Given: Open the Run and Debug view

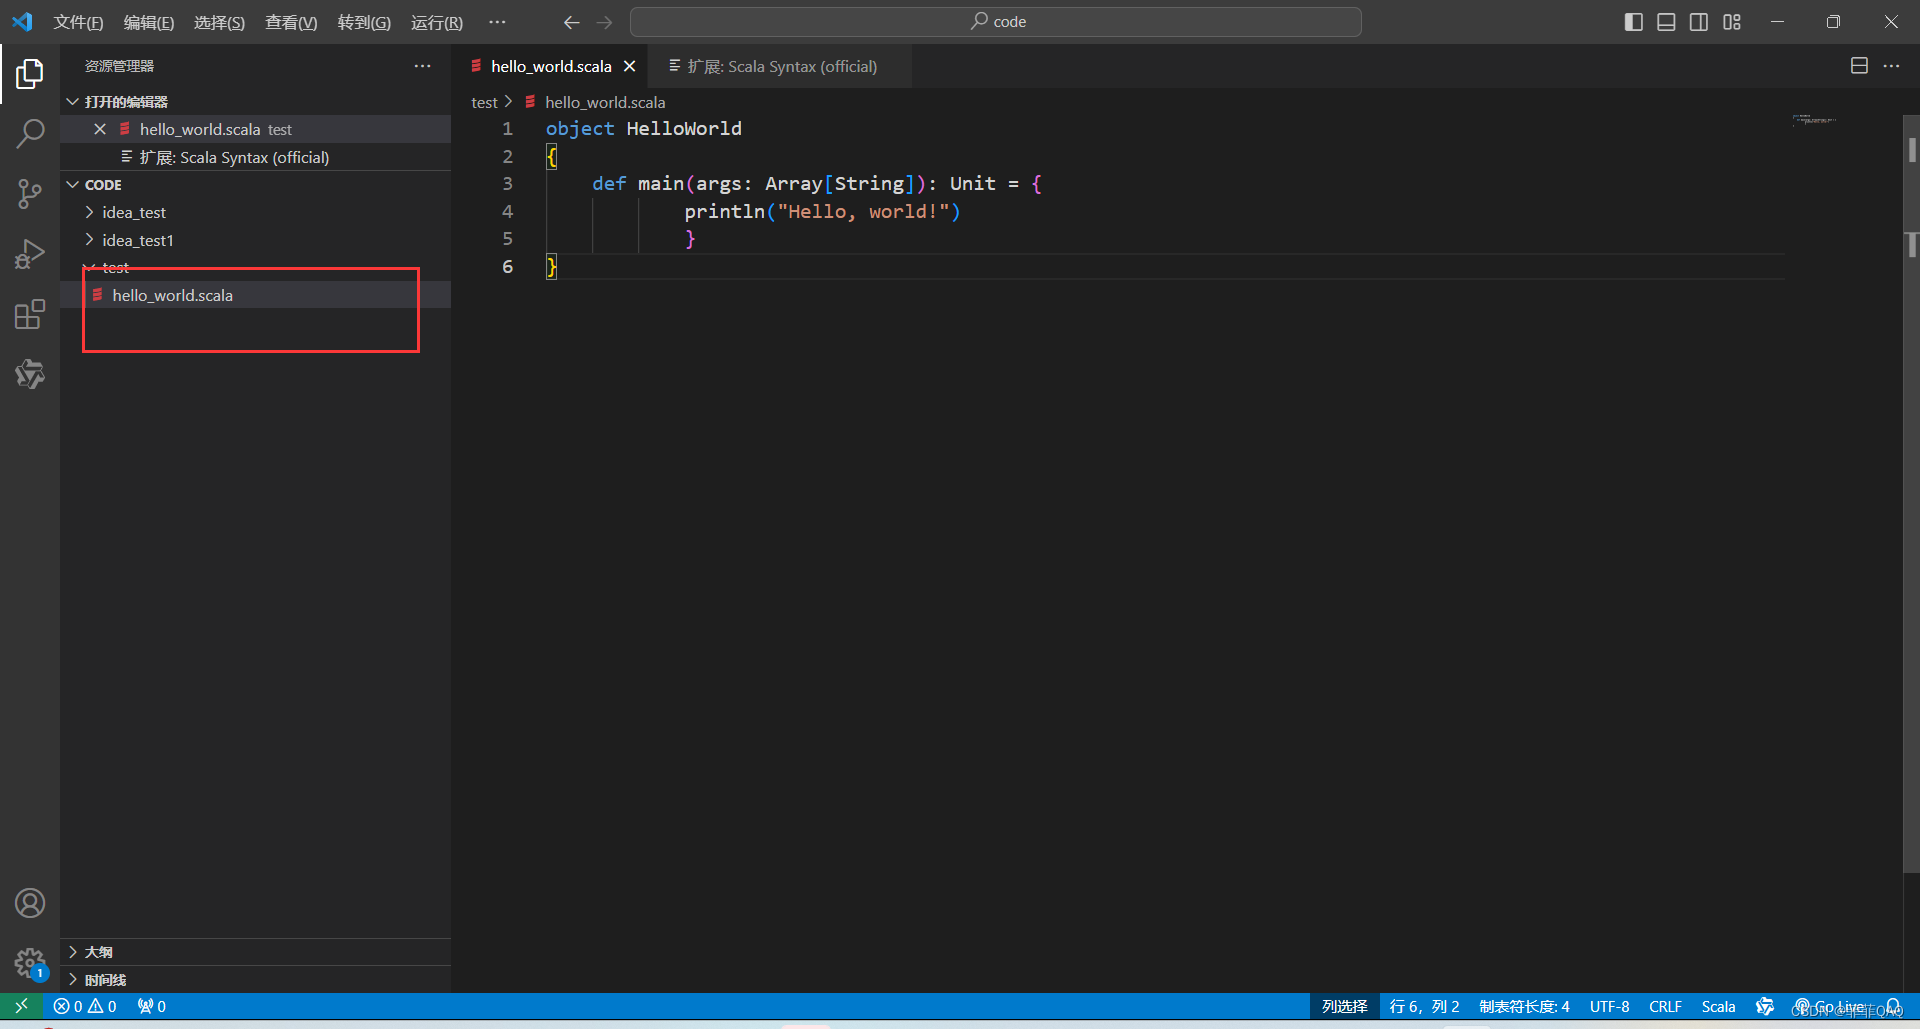Looking at the screenshot, I should click(30, 254).
